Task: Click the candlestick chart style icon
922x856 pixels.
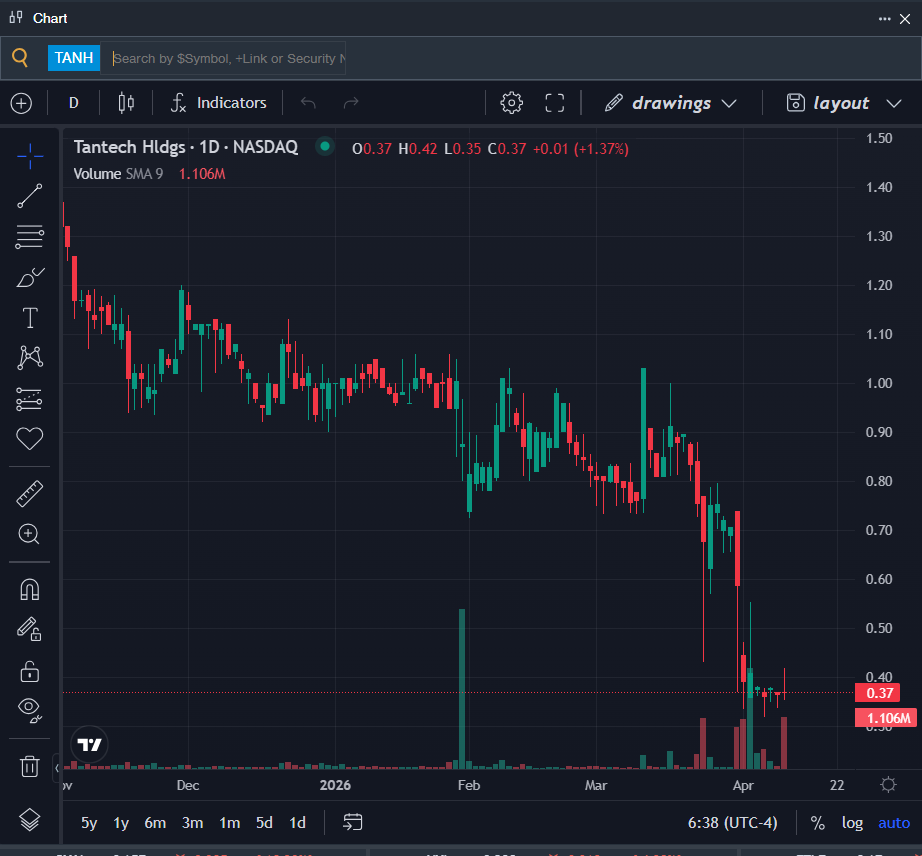Action: pos(126,103)
